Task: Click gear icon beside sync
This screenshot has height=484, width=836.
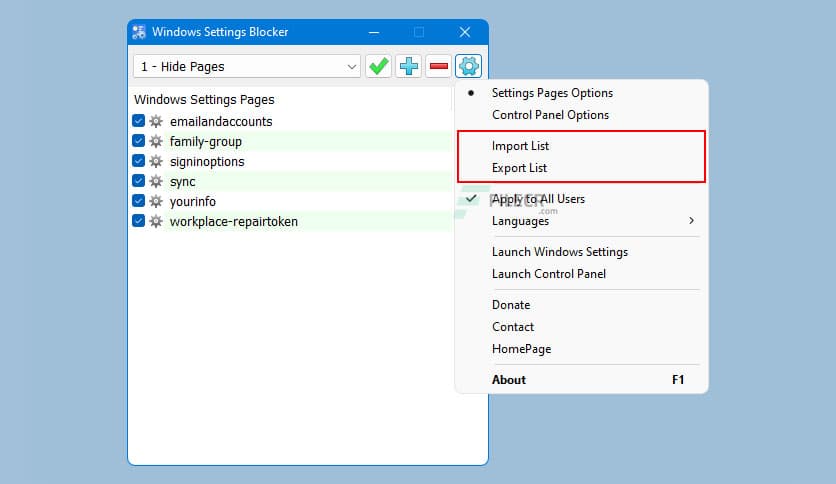Action: [156, 181]
